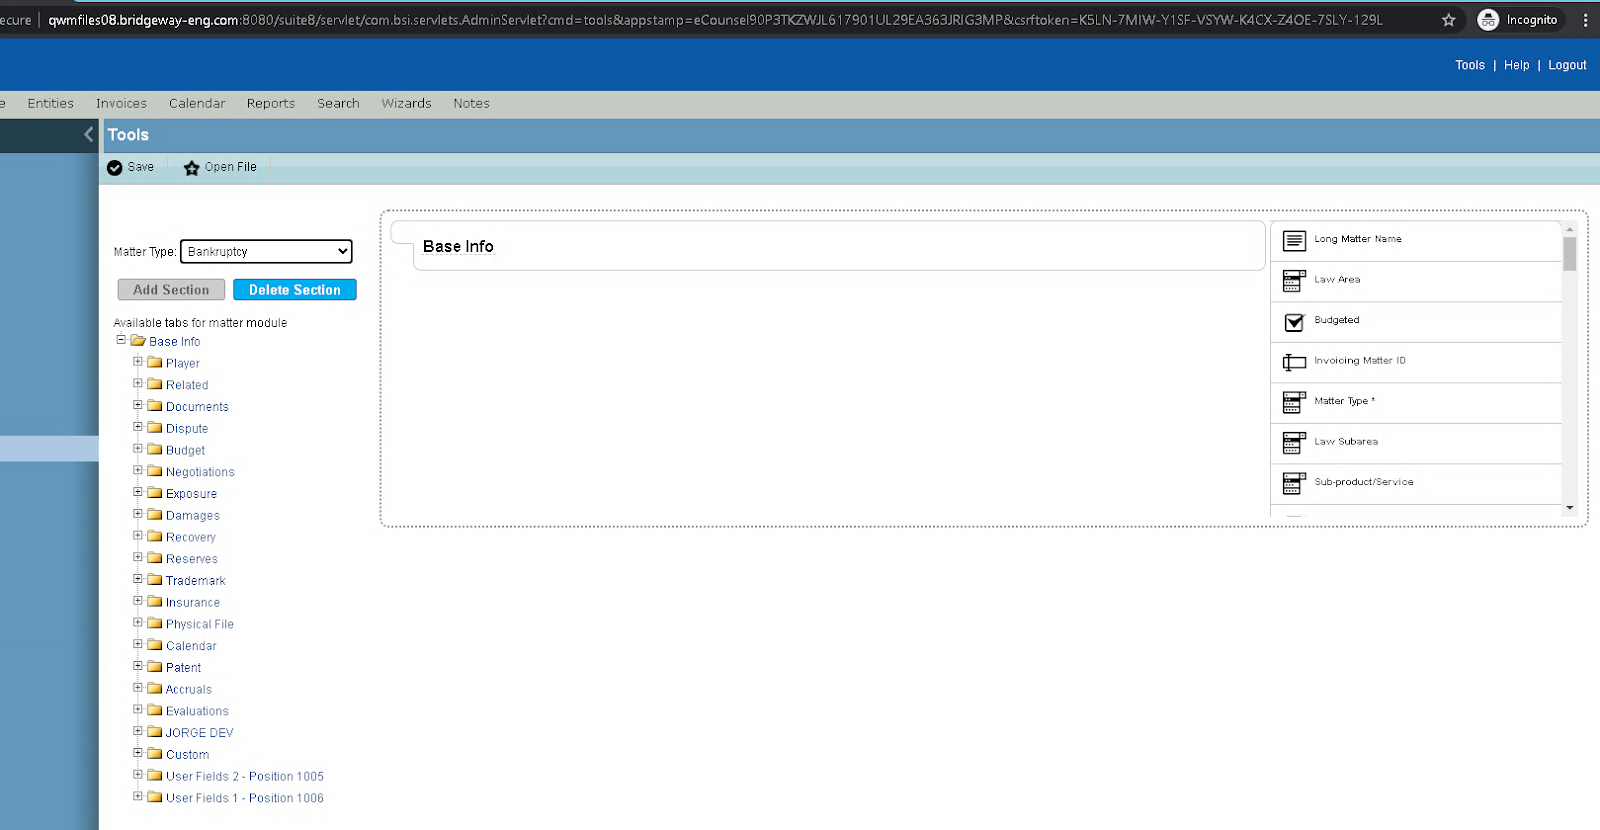The height and width of the screenshot is (830, 1600).
Task: Expand the Exposure tree node
Action: tap(138, 492)
